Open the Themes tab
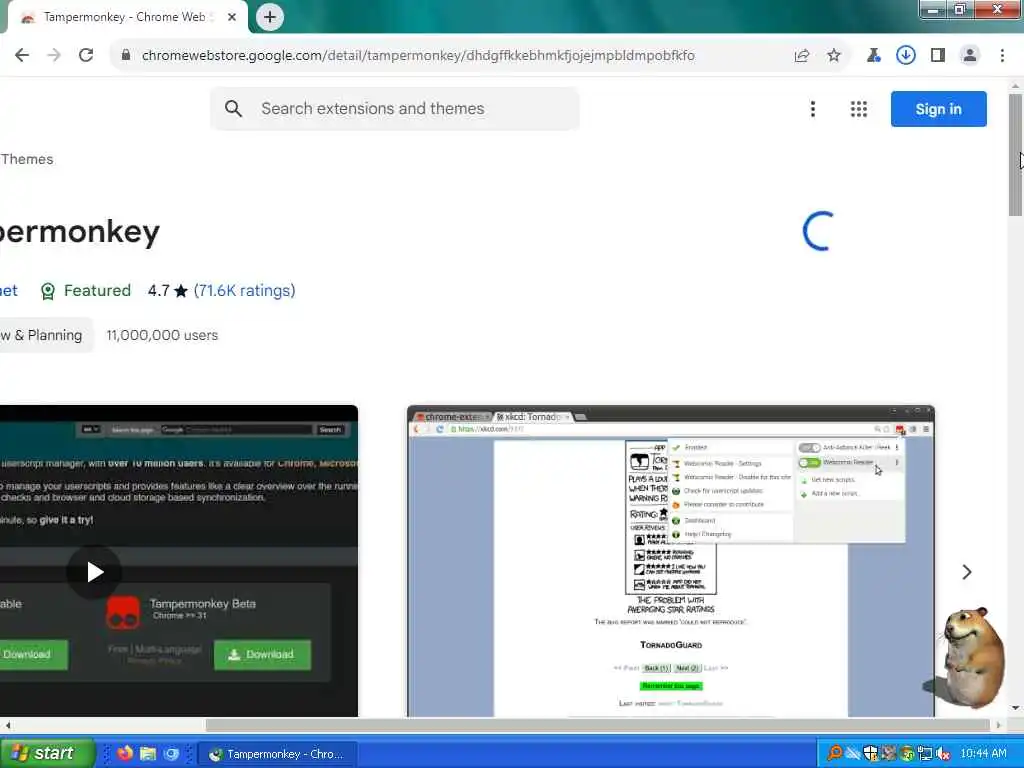Viewport: 1024px width, 768px height. [x=27, y=159]
